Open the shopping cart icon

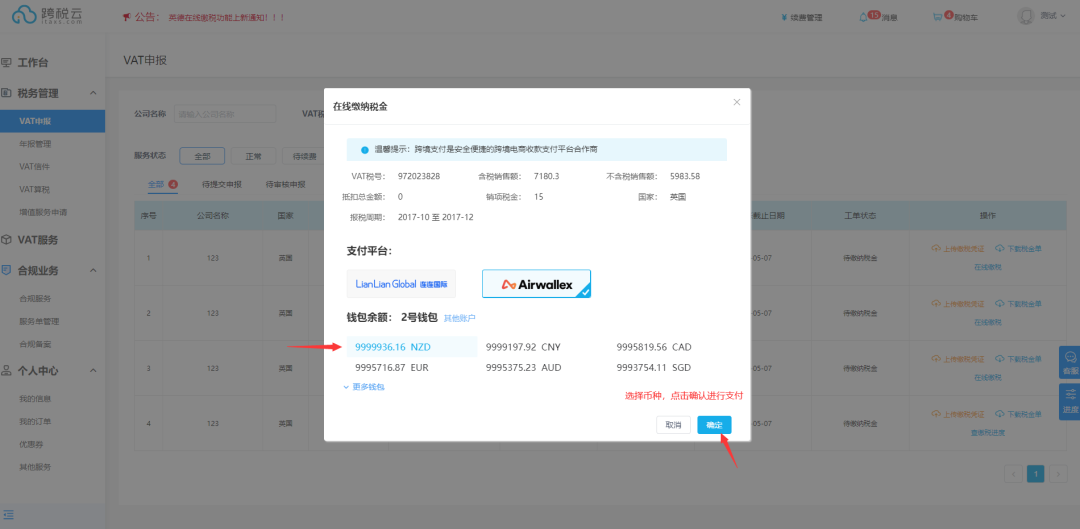click(937, 17)
